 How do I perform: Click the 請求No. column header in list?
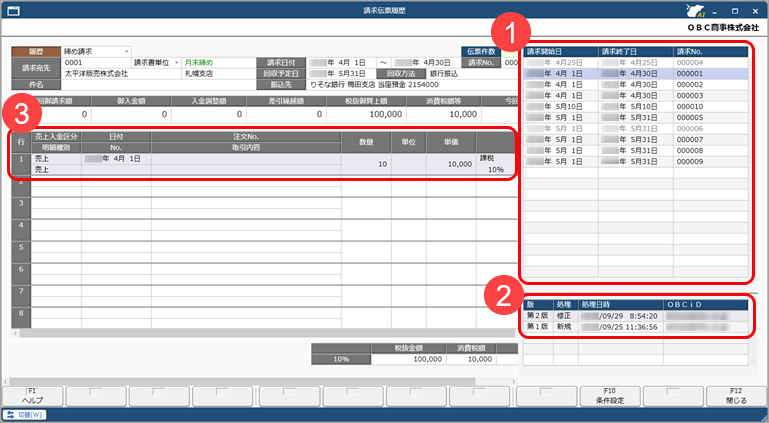(711, 51)
